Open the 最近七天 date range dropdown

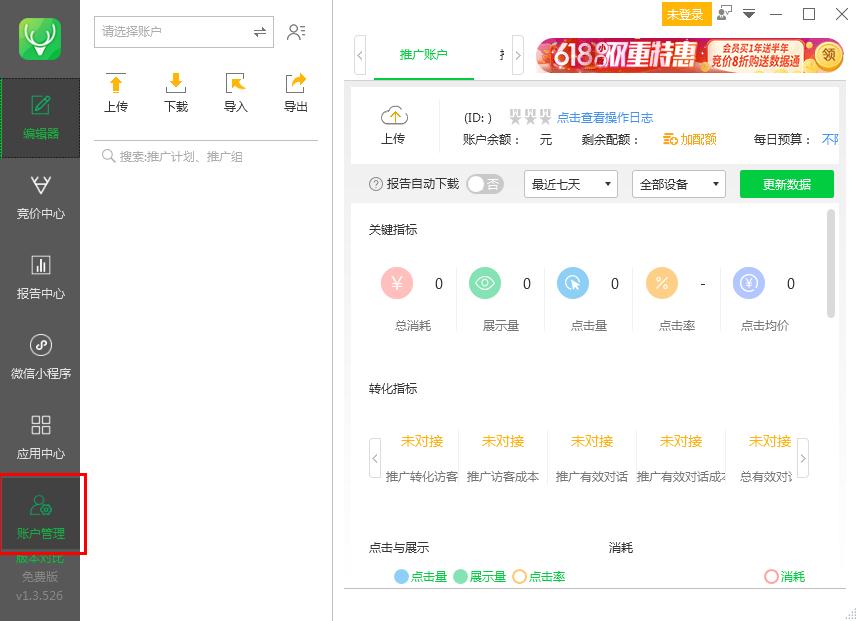tap(570, 184)
